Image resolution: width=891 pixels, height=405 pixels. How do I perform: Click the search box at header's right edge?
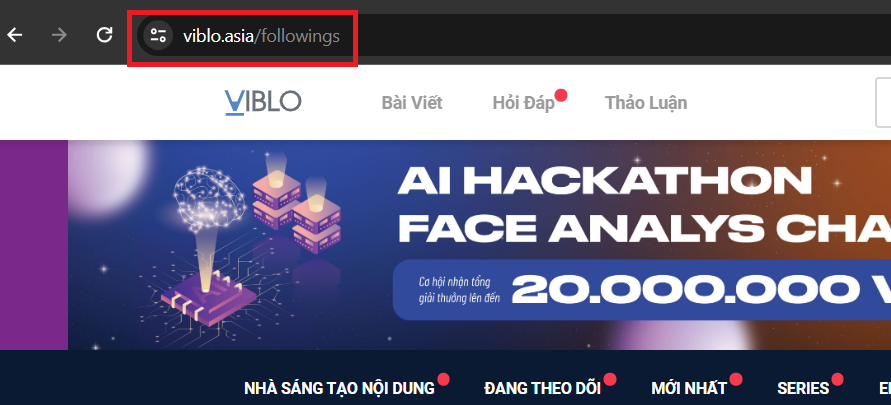(x=884, y=103)
